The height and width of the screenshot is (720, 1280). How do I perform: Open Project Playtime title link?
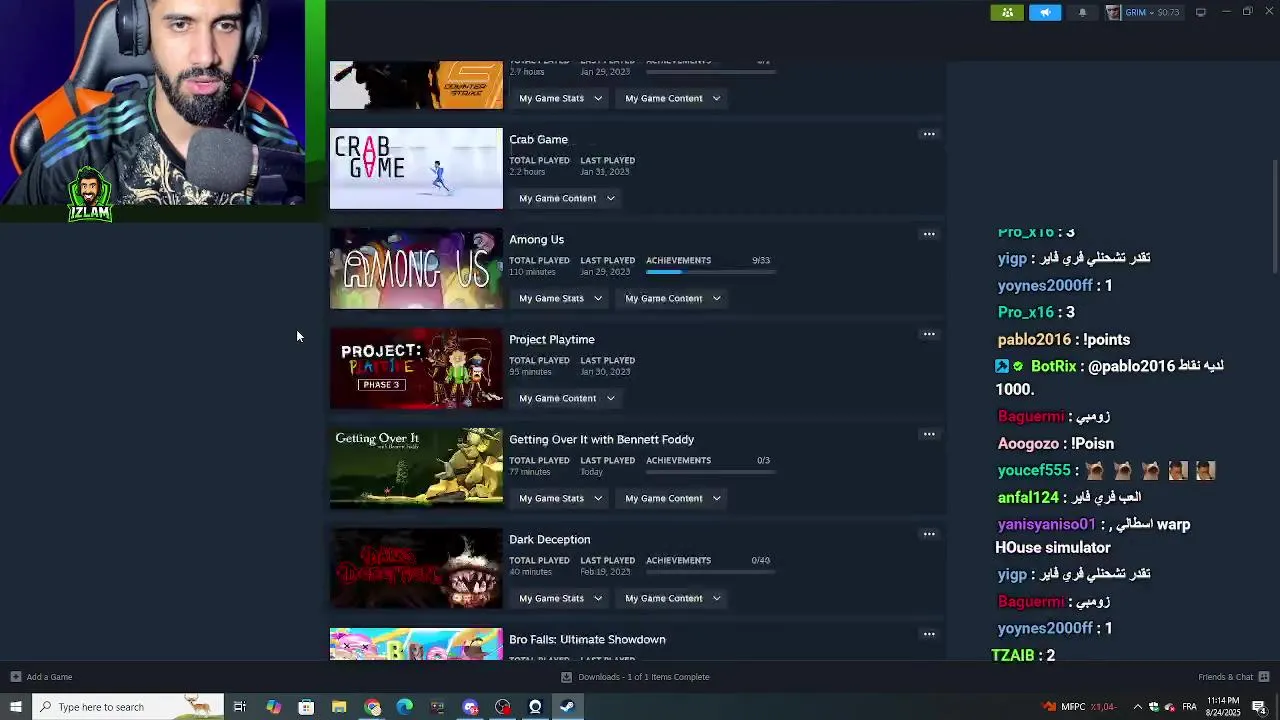tap(551, 339)
